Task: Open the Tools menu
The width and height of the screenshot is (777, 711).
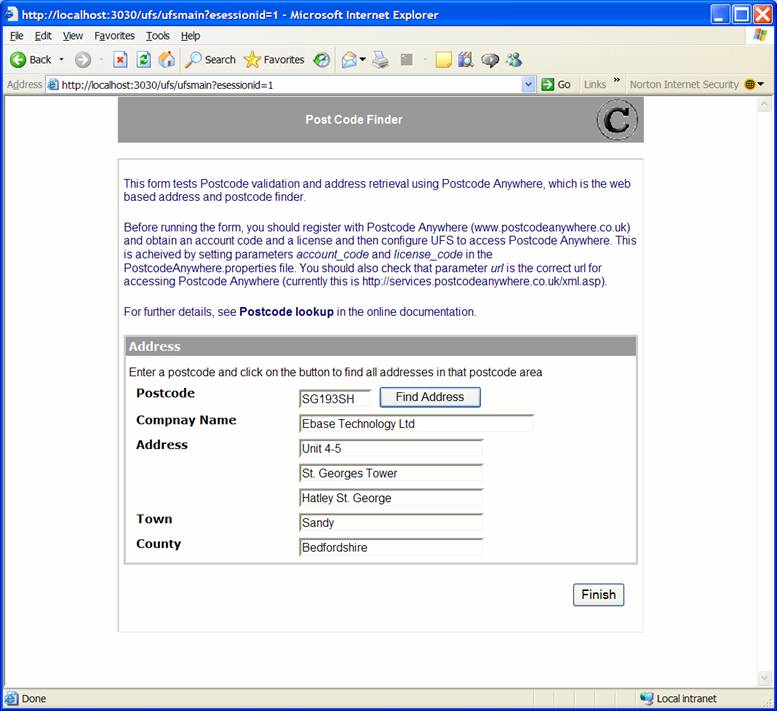Action: (x=158, y=36)
